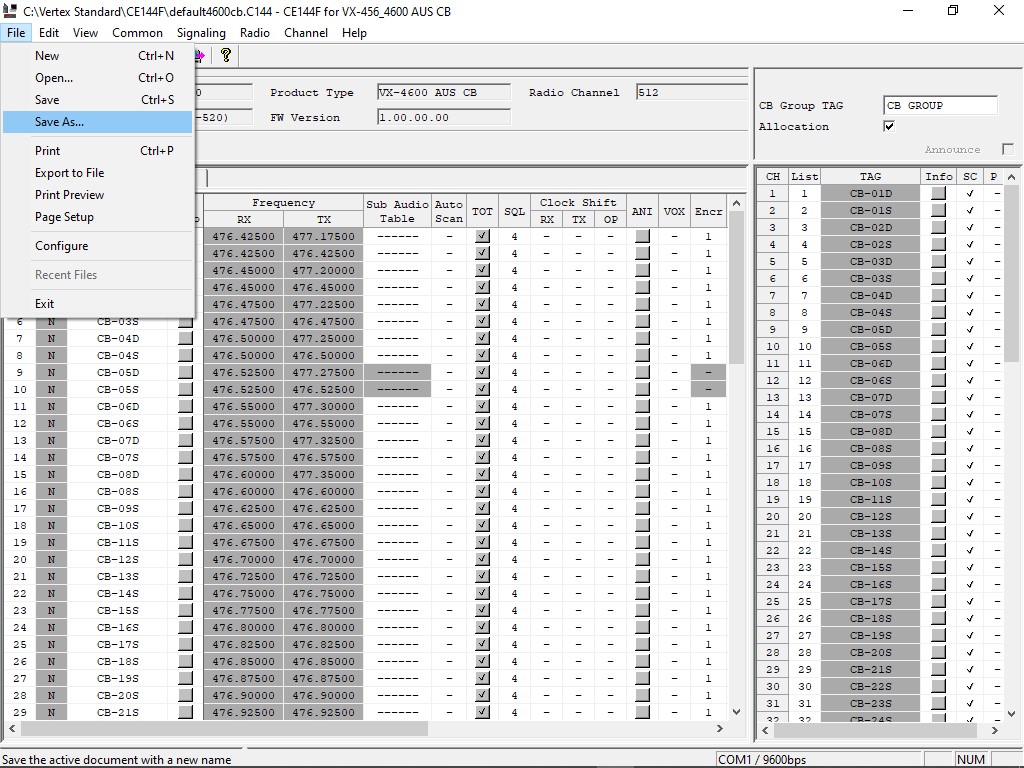
Task: Click Save As in File menu
Action: [97, 122]
